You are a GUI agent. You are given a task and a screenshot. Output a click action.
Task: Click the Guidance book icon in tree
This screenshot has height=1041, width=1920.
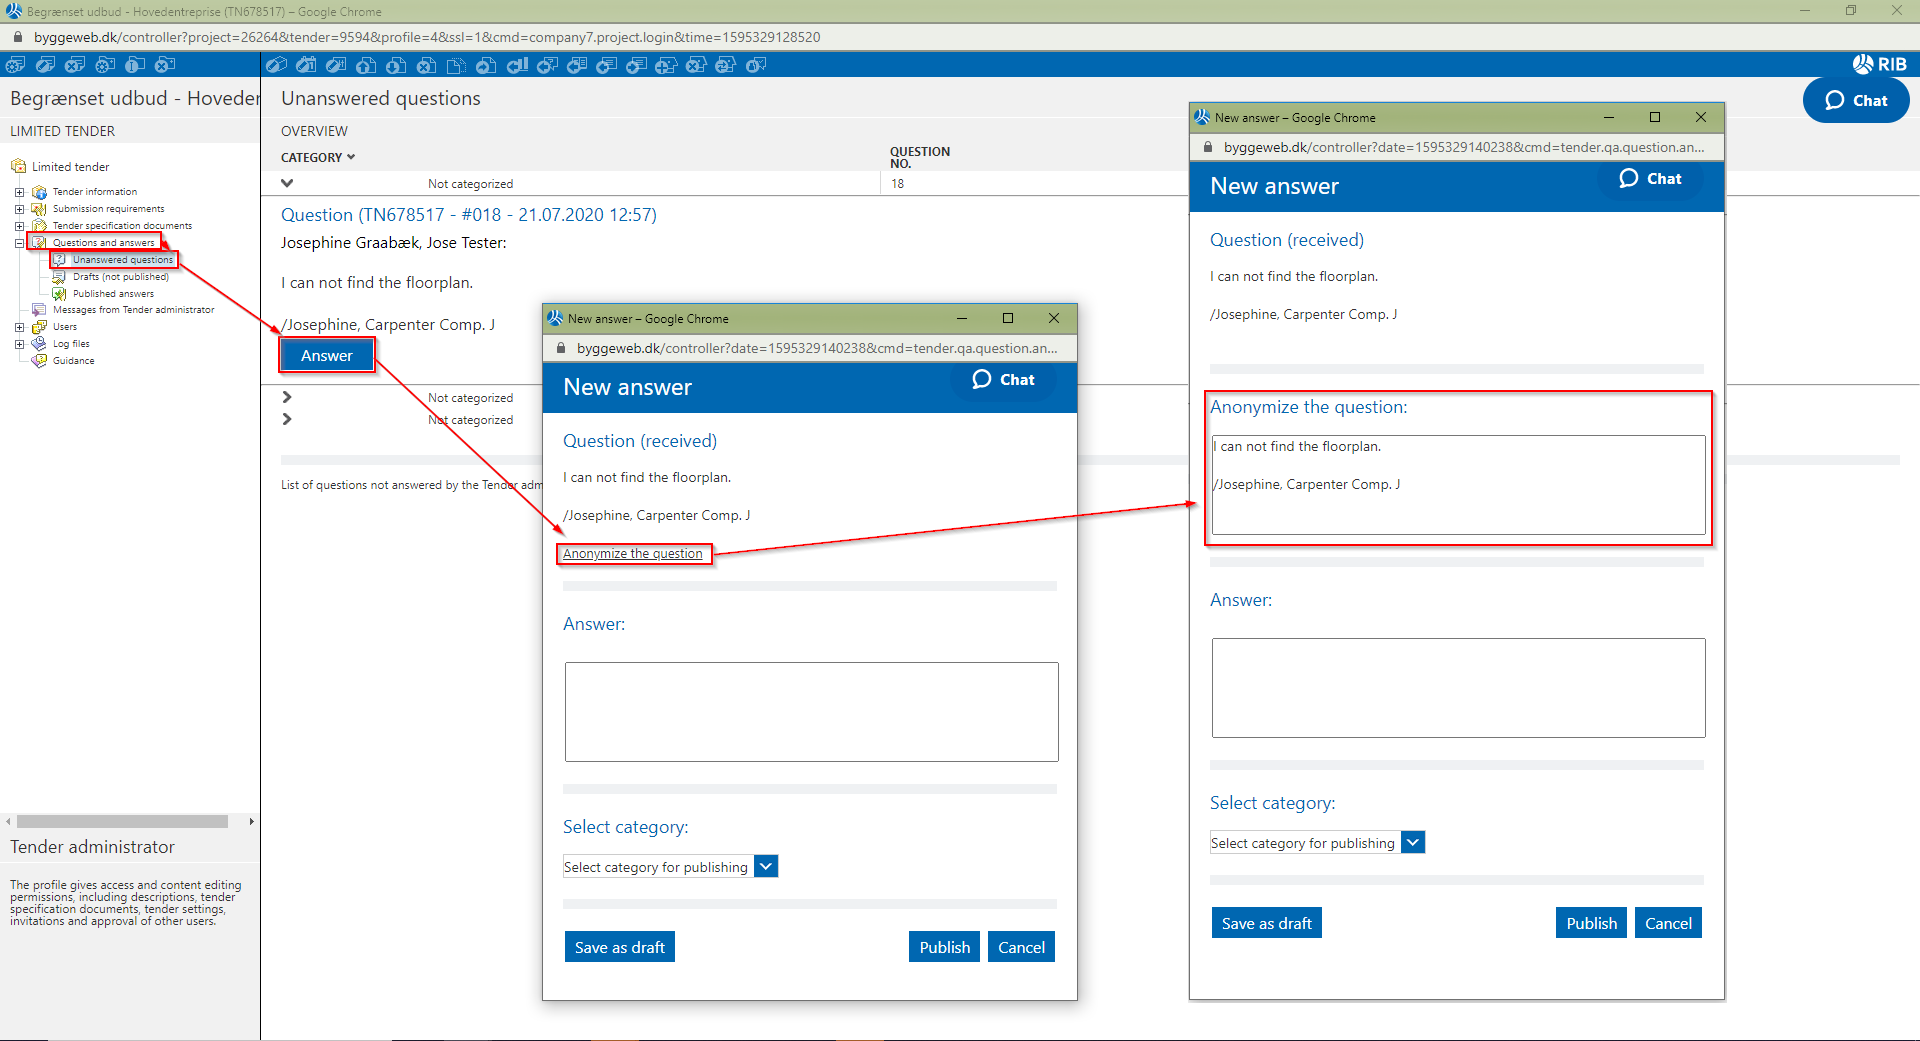(x=40, y=361)
